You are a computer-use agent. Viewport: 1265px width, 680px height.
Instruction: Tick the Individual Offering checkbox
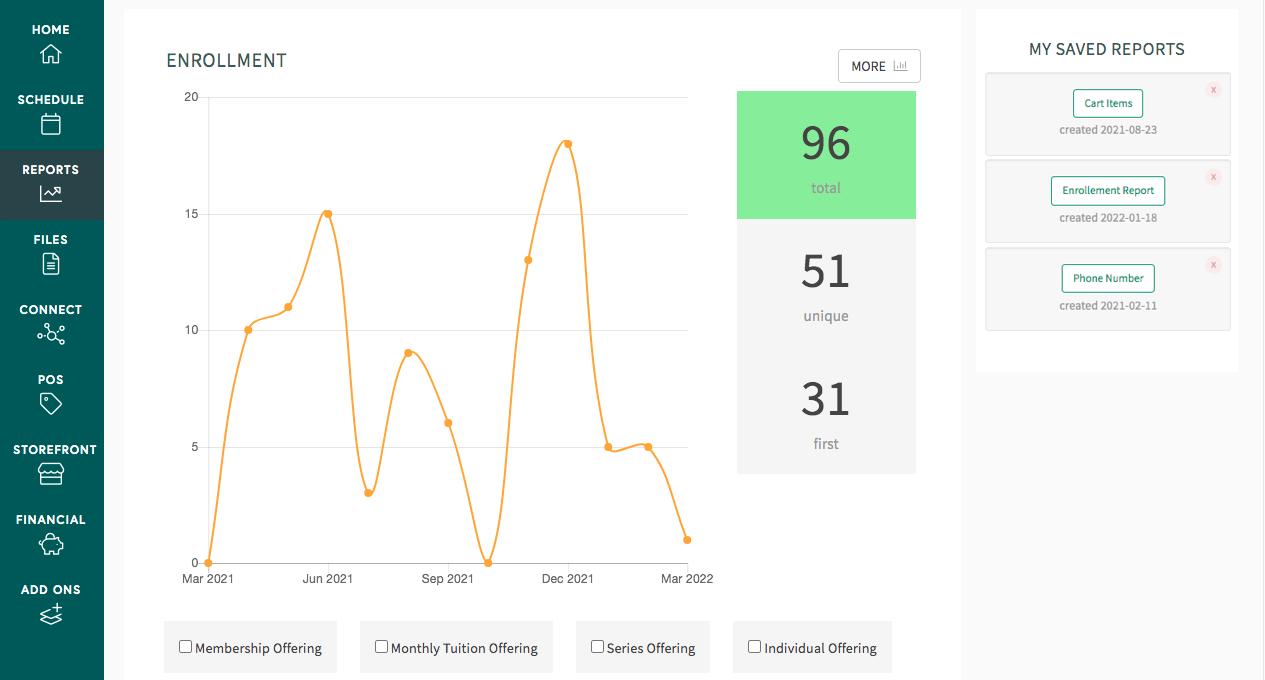click(755, 647)
